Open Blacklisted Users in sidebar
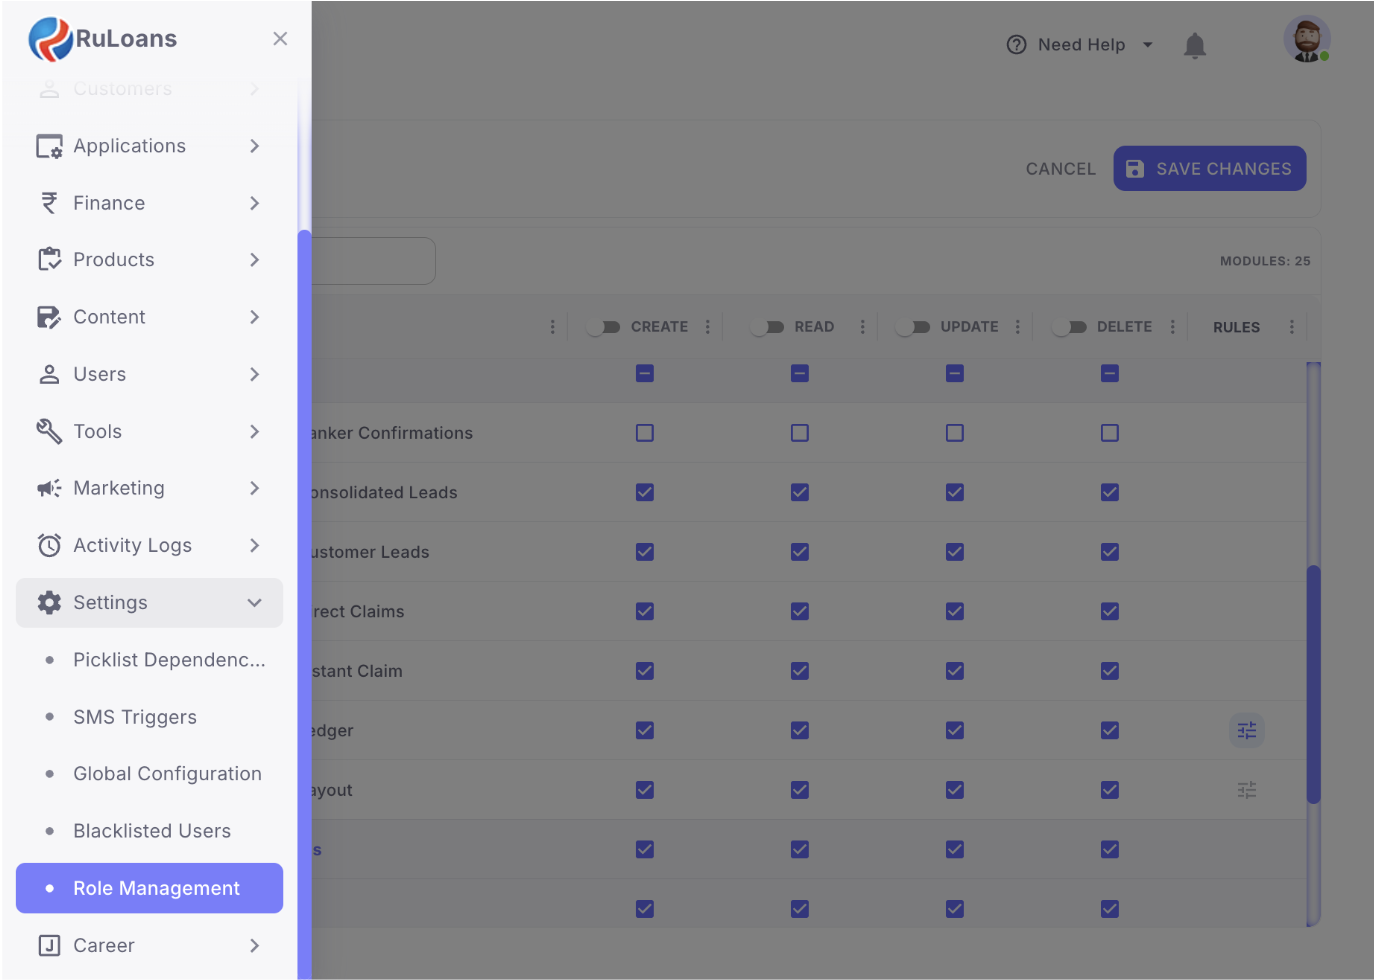 tap(152, 831)
